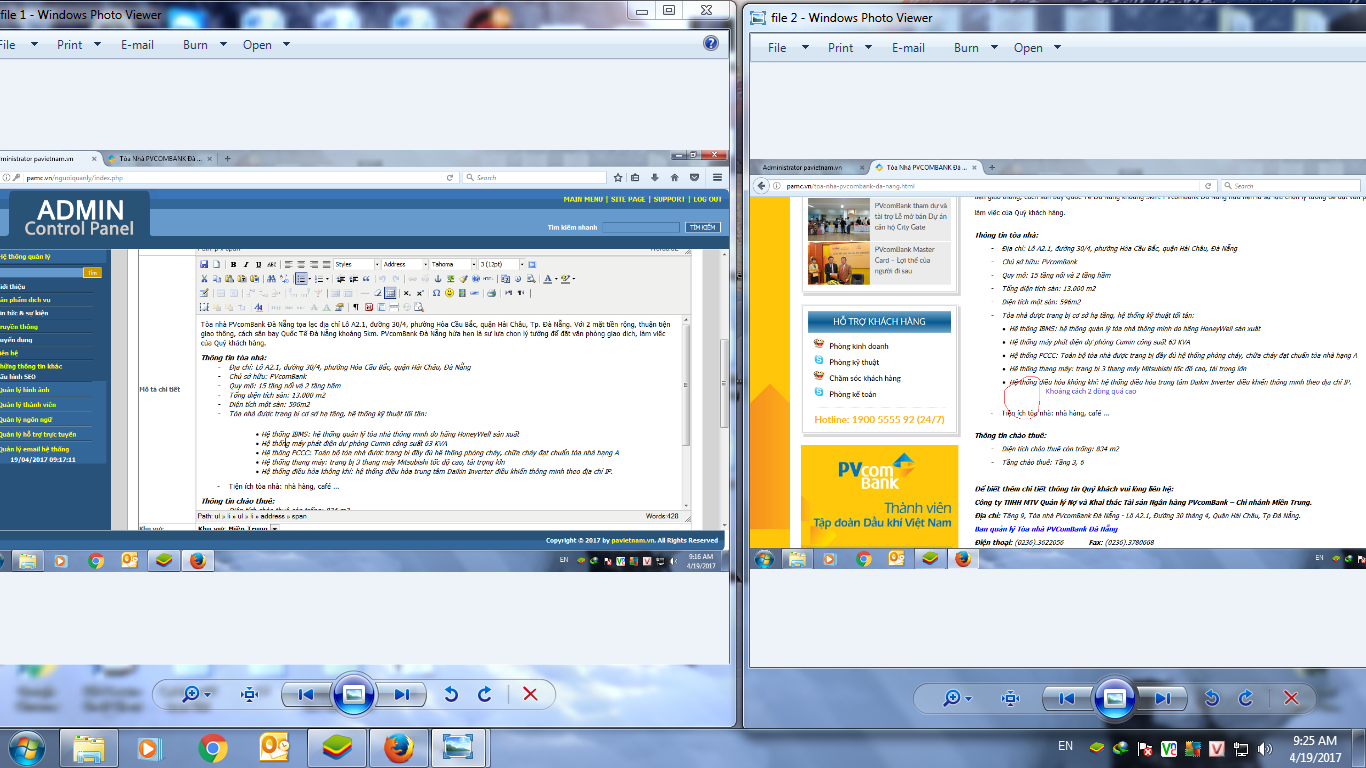Go to the next photo in file 2 window

pos(1161,698)
